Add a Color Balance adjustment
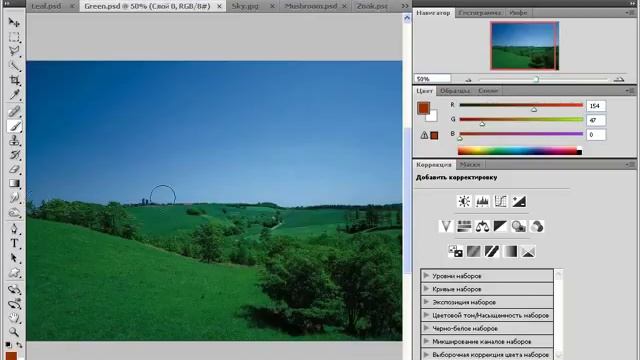Viewport: 640px width, 360px height. point(482,226)
